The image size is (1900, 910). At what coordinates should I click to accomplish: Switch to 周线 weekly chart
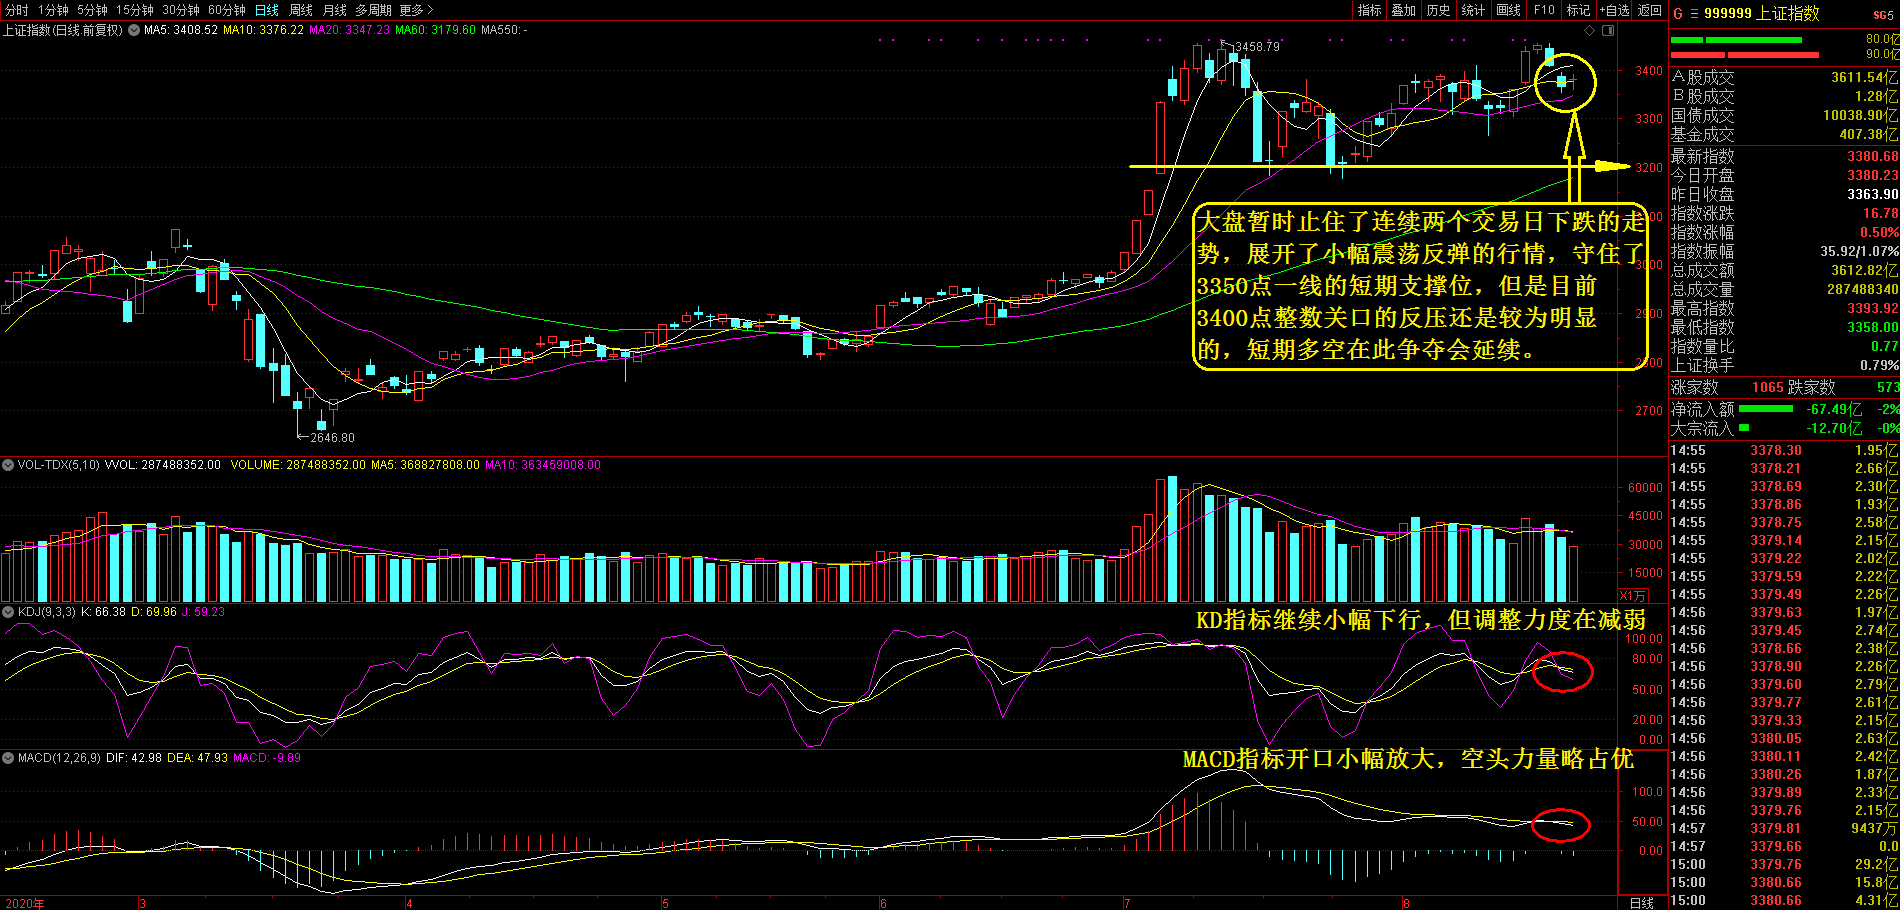301,10
